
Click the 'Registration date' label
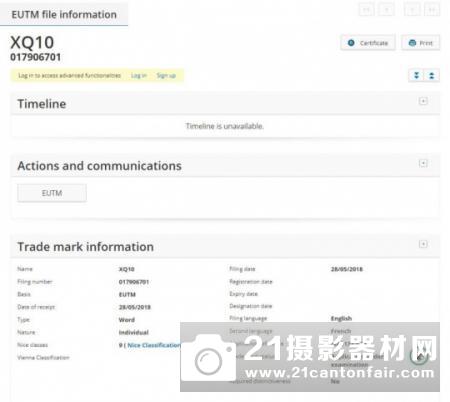point(251,282)
